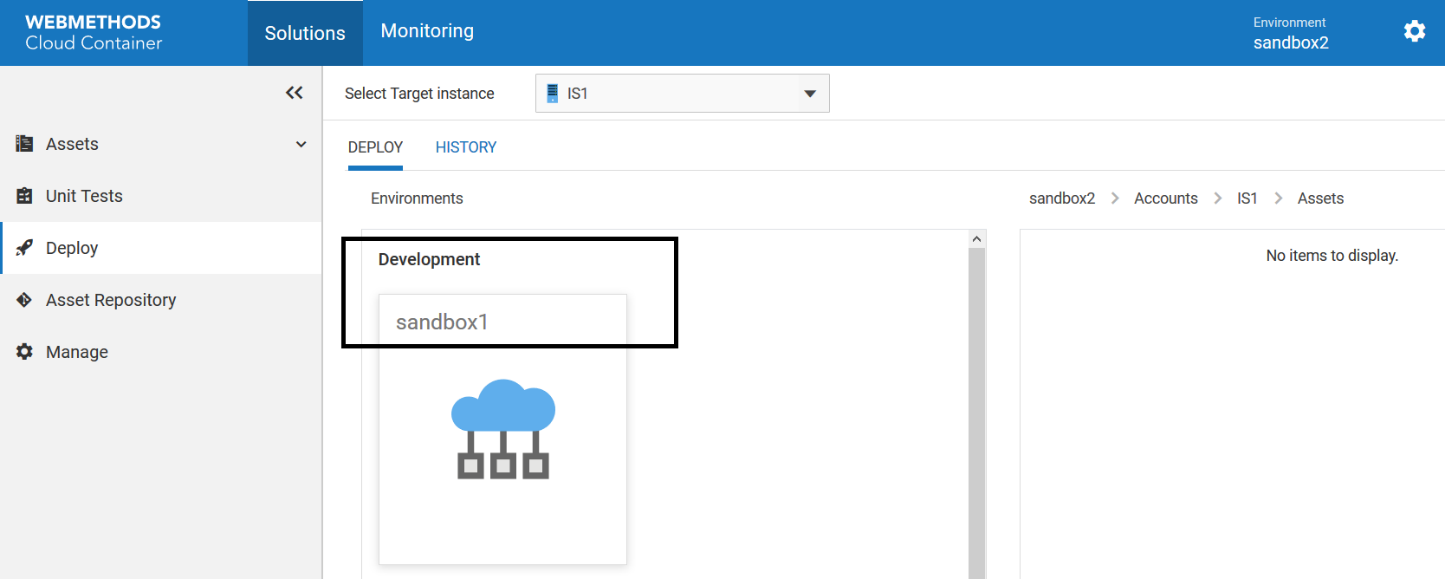1445x579 pixels.
Task: Open the settings gear icon
Action: 1414,32
